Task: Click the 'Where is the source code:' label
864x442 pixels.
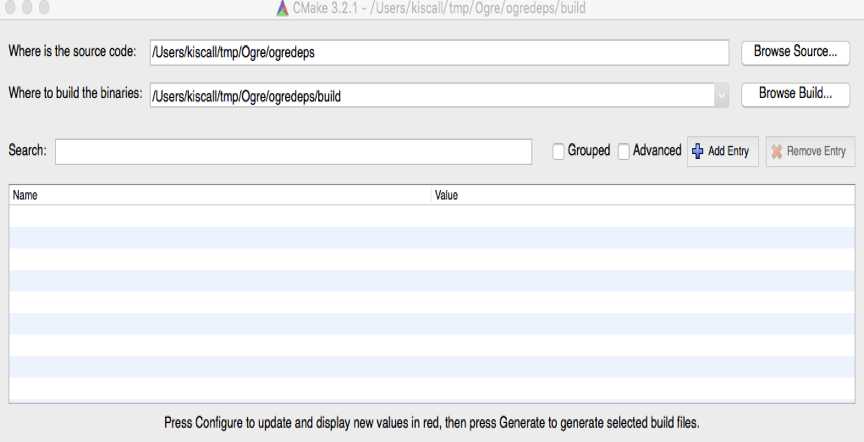Action: pyautogui.click(x=72, y=51)
